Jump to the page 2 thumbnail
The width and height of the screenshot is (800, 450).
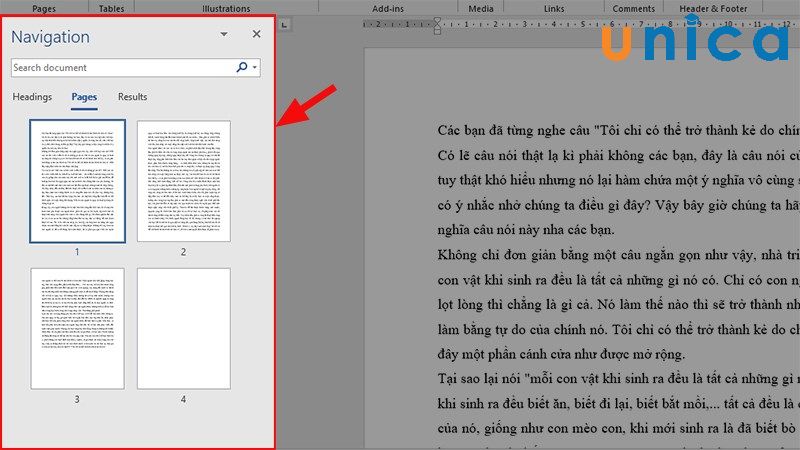[x=183, y=181]
